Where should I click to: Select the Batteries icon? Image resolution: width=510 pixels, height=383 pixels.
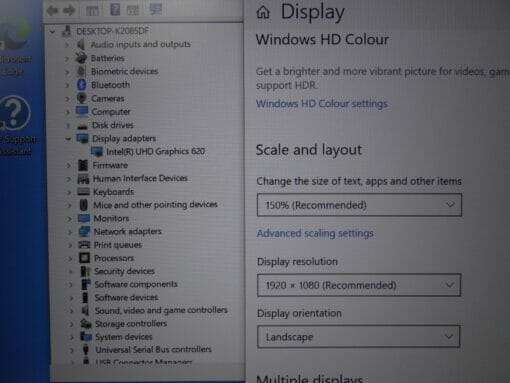(x=81, y=58)
